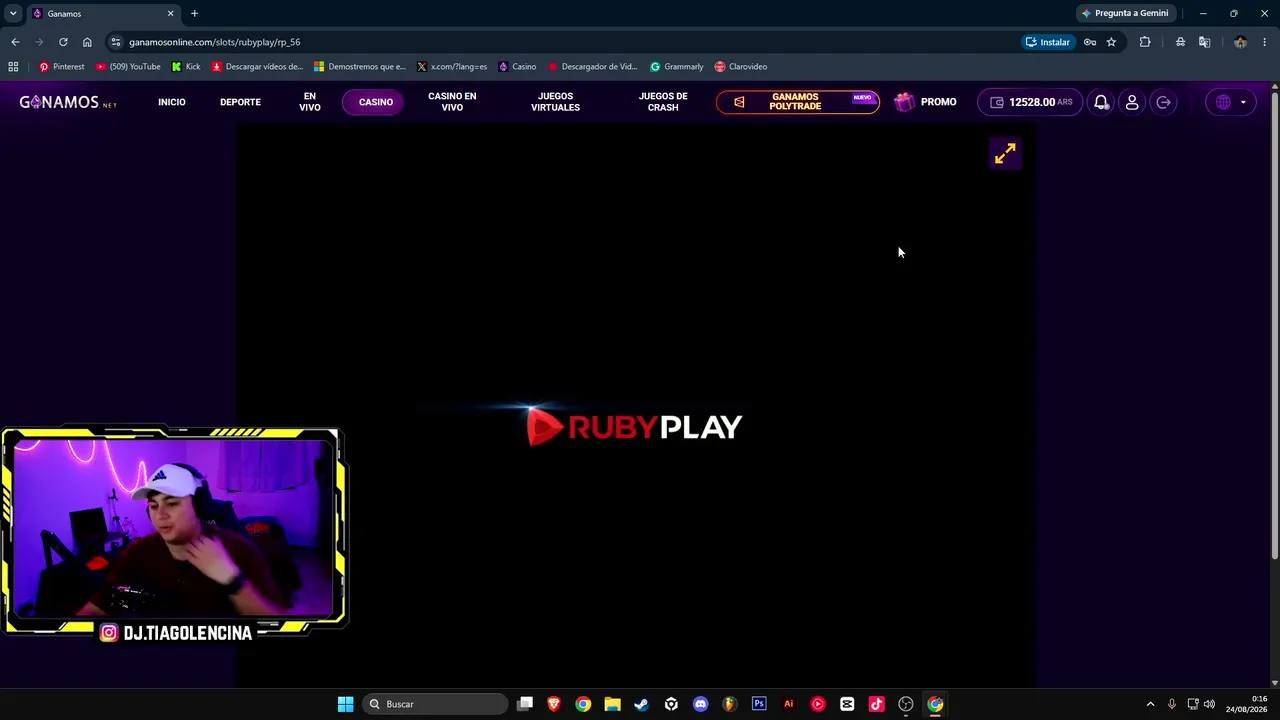1280x720 pixels.
Task: Open Discord from the taskbar
Action: point(700,704)
